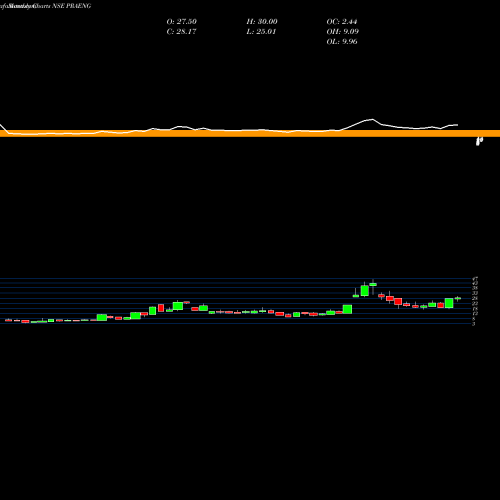Screen dimensions: 500x500
Task: Click the latest small green candle at the chart's right end
Action: pyautogui.click(x=458, y=298)
